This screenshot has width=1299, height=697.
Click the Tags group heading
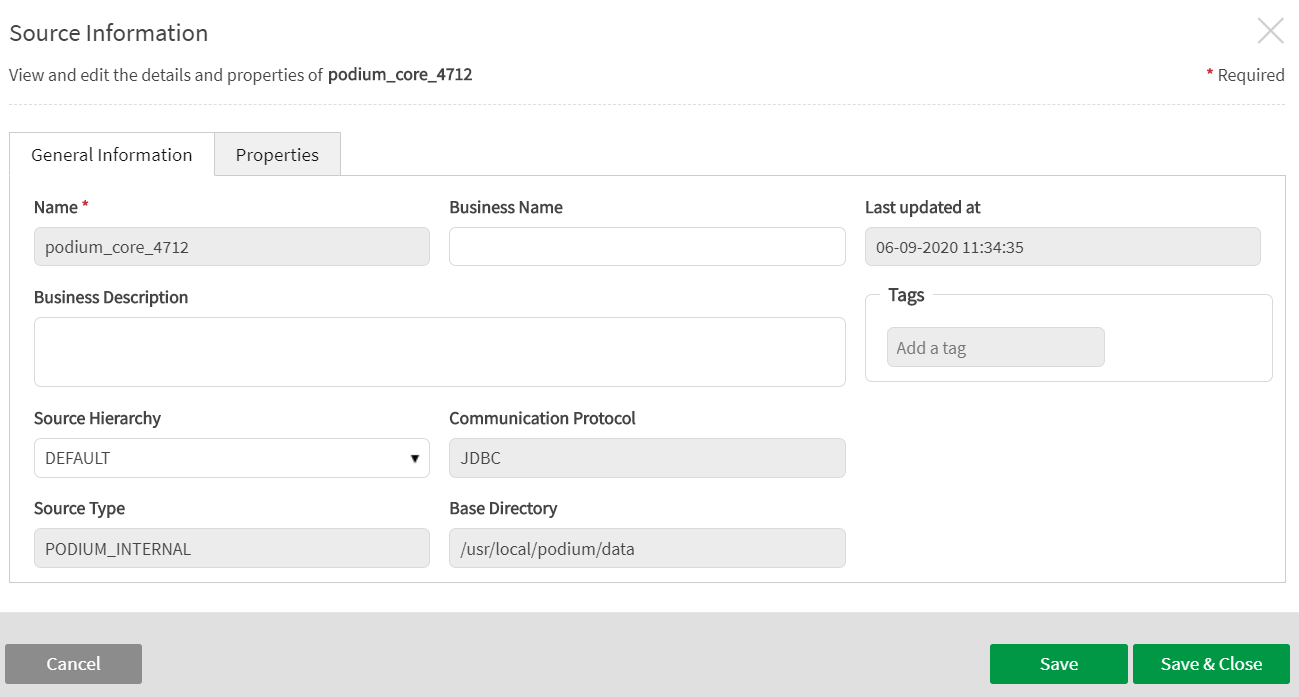click(906, 295)
